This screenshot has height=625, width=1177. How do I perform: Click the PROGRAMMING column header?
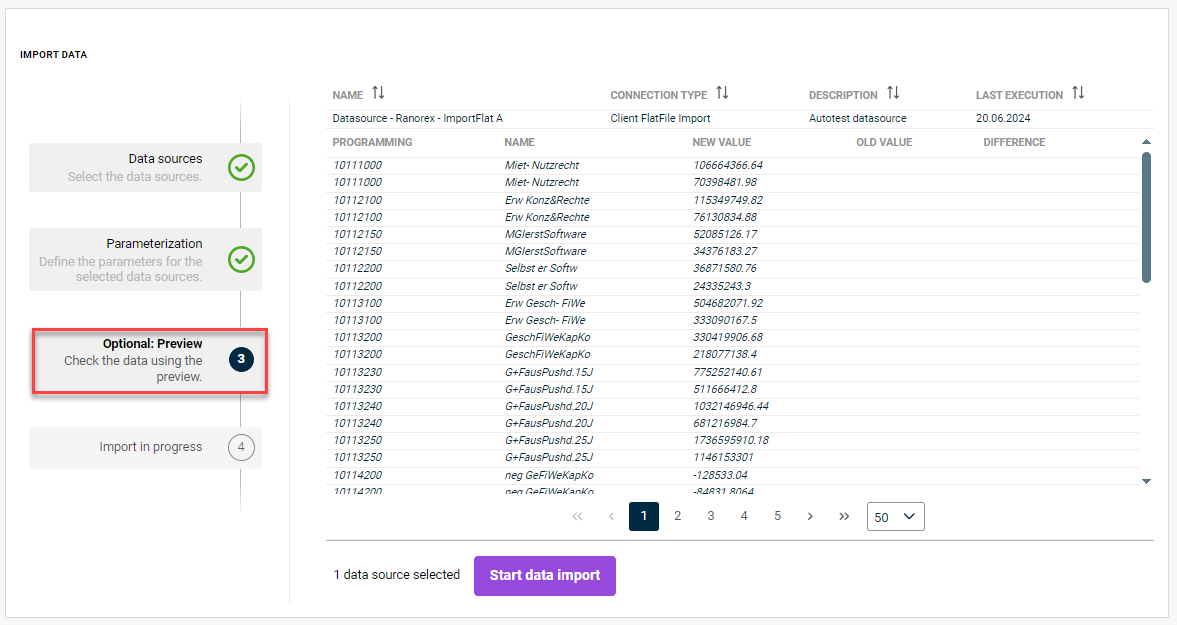click(372, 142)
